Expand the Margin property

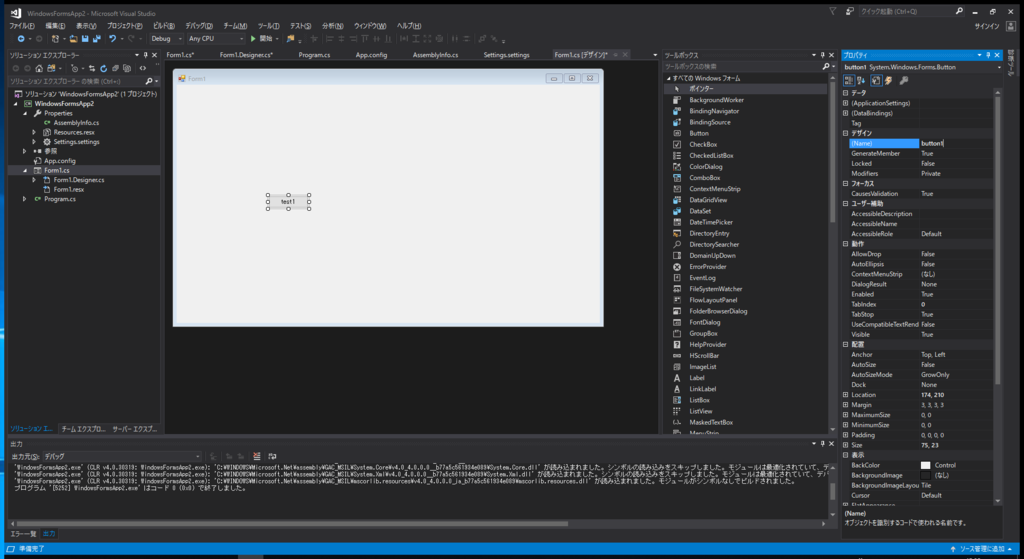[846, 405]
